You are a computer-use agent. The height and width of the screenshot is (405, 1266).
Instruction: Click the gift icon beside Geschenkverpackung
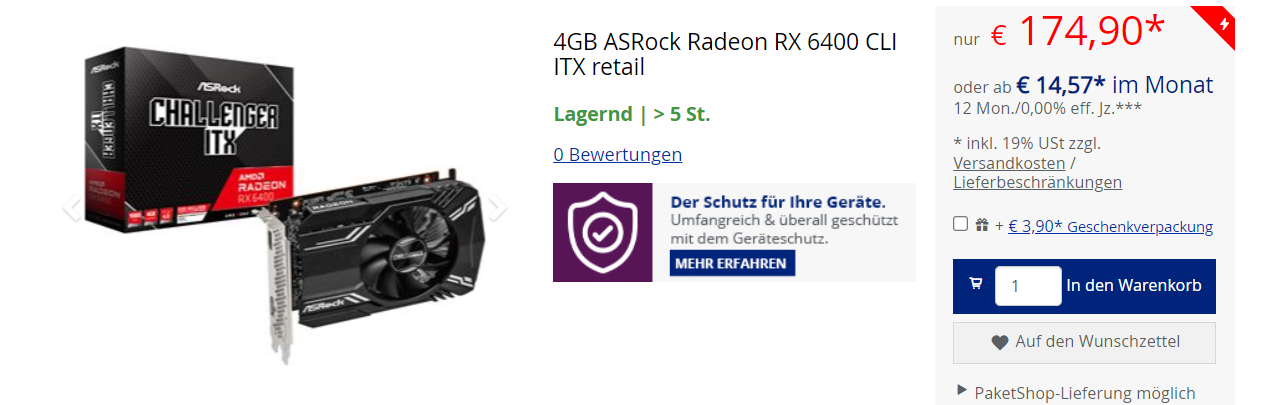point(982,225)
